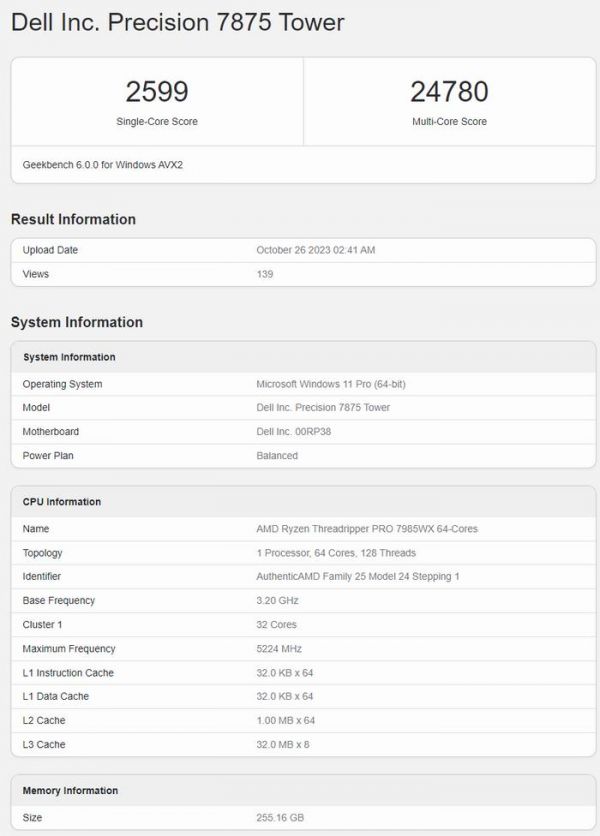This screenshot has height=836, width=600.
Task: Click the 3.20 GHz base frequency value
Action: pyautogui.click(x=278, y=600)
